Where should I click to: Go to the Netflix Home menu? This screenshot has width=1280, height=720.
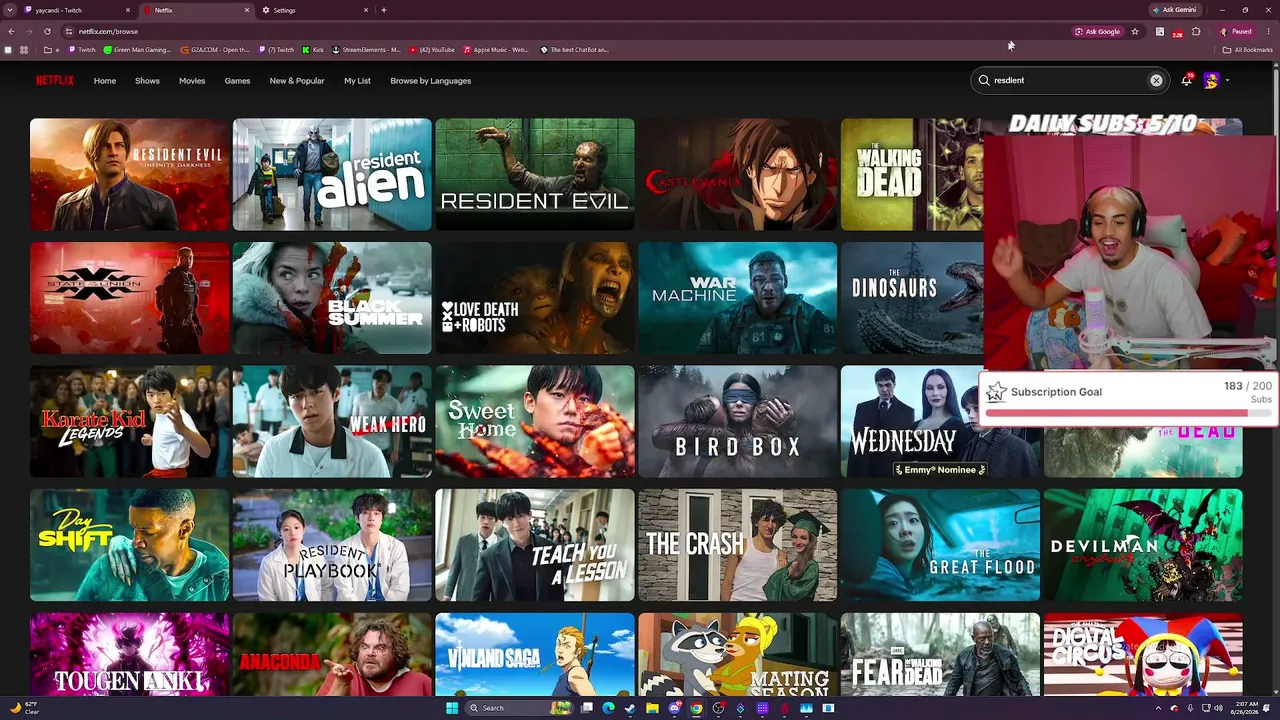coord(105,81)
